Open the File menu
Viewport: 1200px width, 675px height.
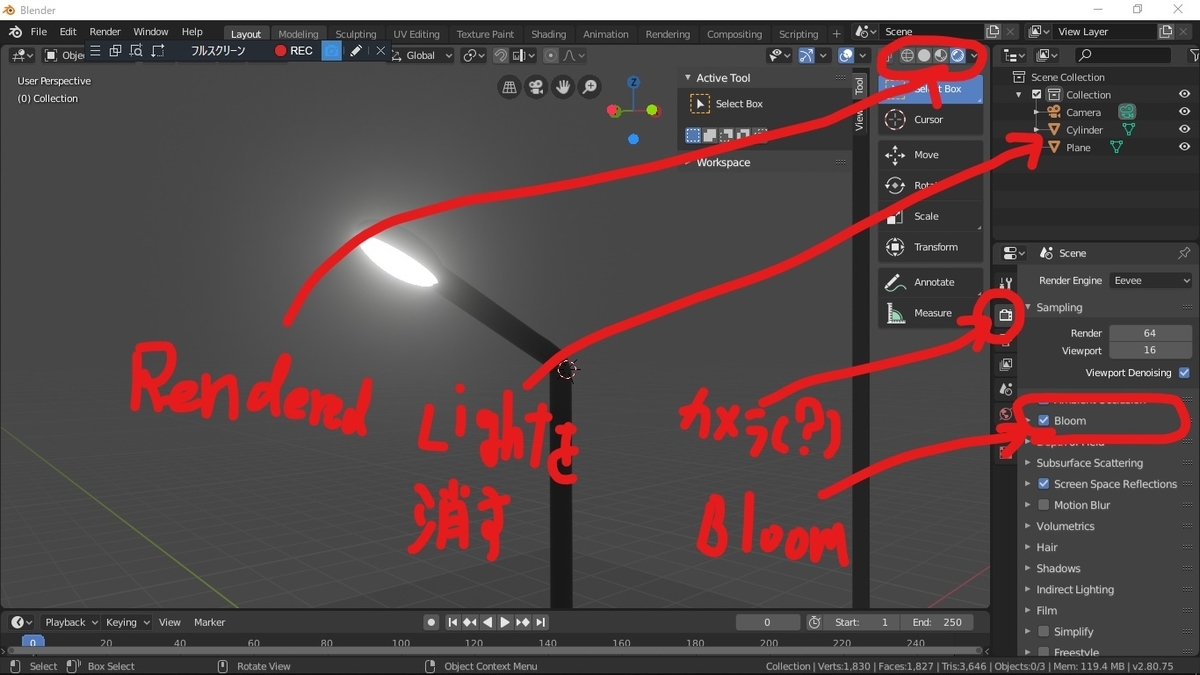[x=38, y=32]
